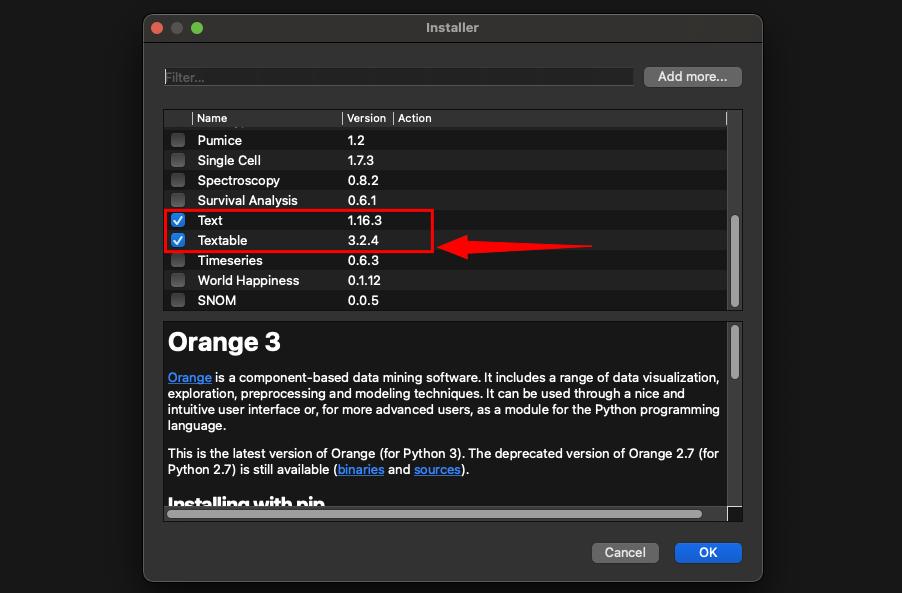Image resolution: width=902 pixels, height=593 pixels.
Task: Focus the Filter search field
Action: 399,76
